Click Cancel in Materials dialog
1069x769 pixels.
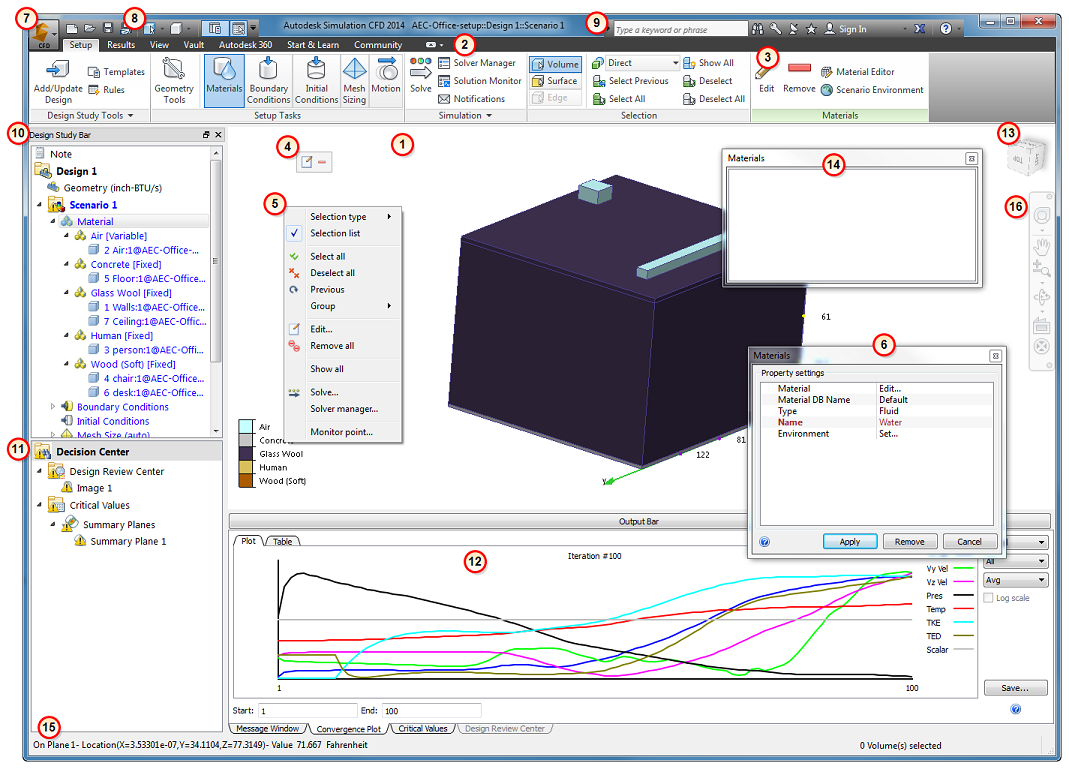coord(969,542)
